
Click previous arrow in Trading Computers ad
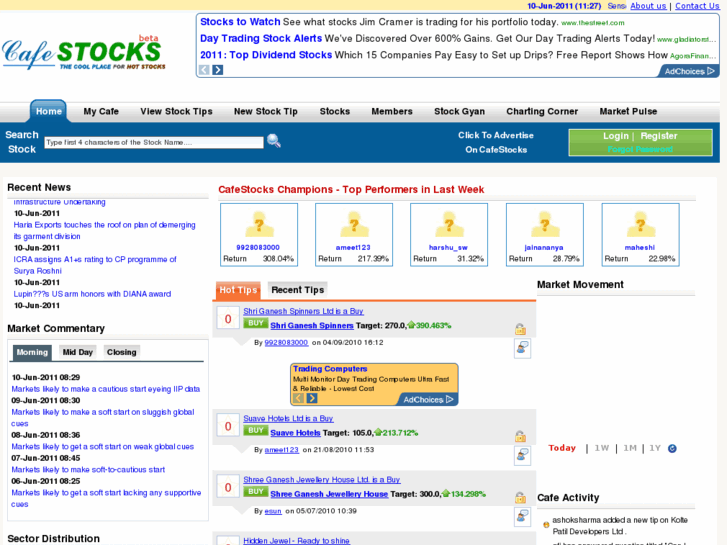[299, 398]
